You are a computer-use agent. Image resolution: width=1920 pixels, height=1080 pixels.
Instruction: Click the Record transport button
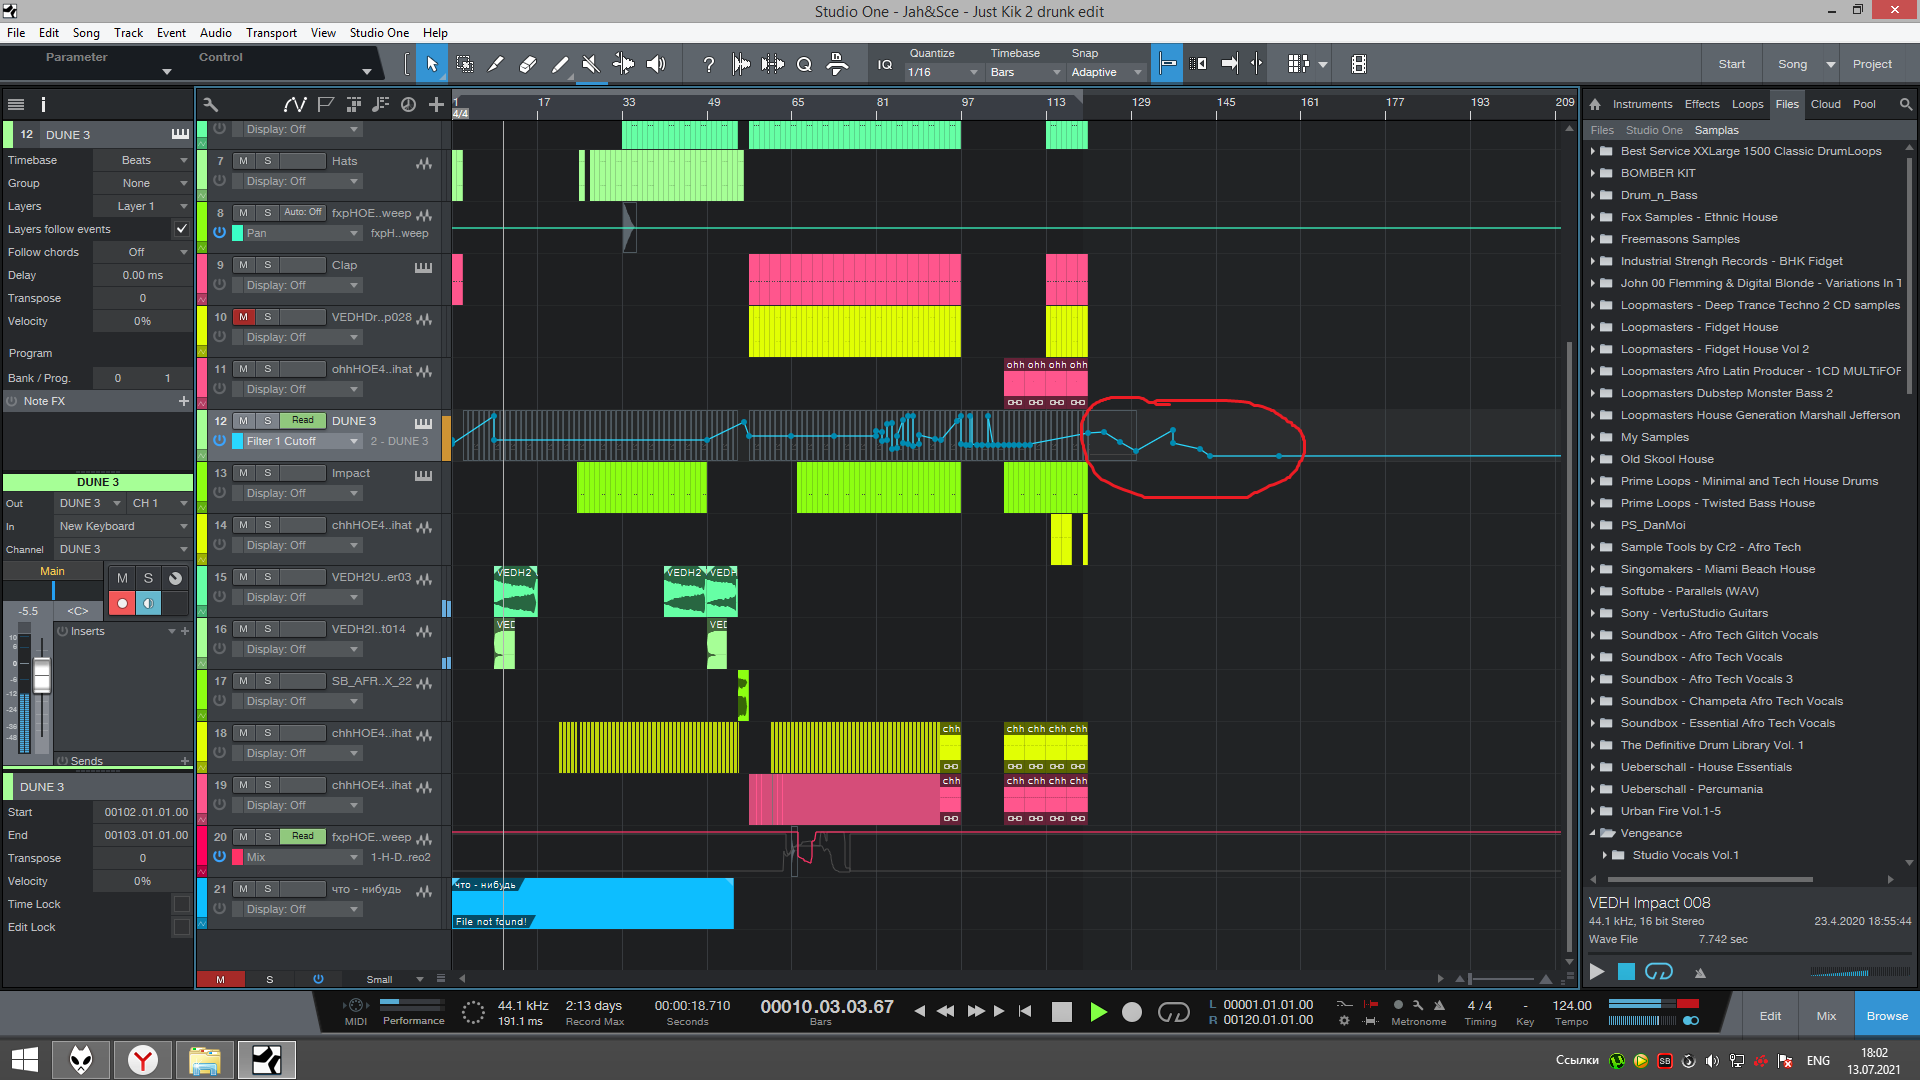tap(1132, 1012)
